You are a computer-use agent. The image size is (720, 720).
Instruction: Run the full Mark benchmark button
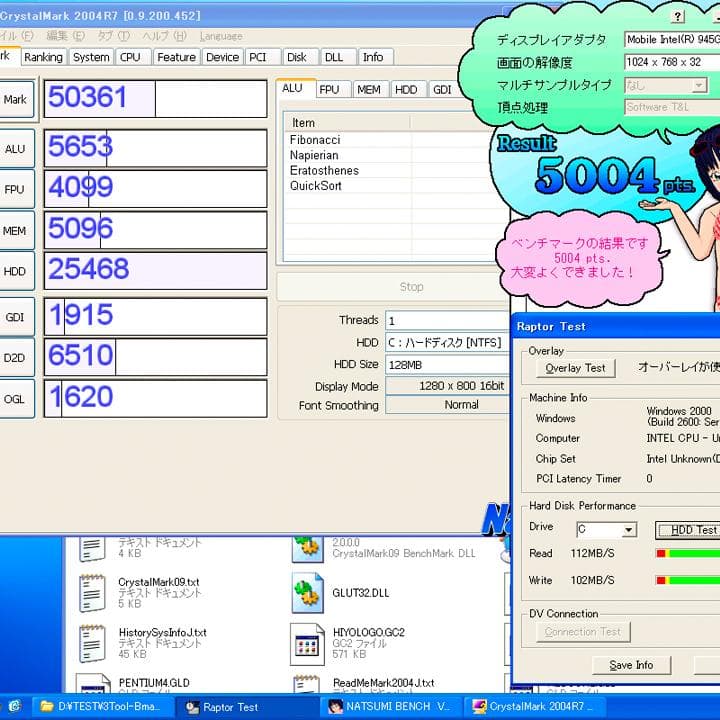pyautogui.click(x=17, y=100)
